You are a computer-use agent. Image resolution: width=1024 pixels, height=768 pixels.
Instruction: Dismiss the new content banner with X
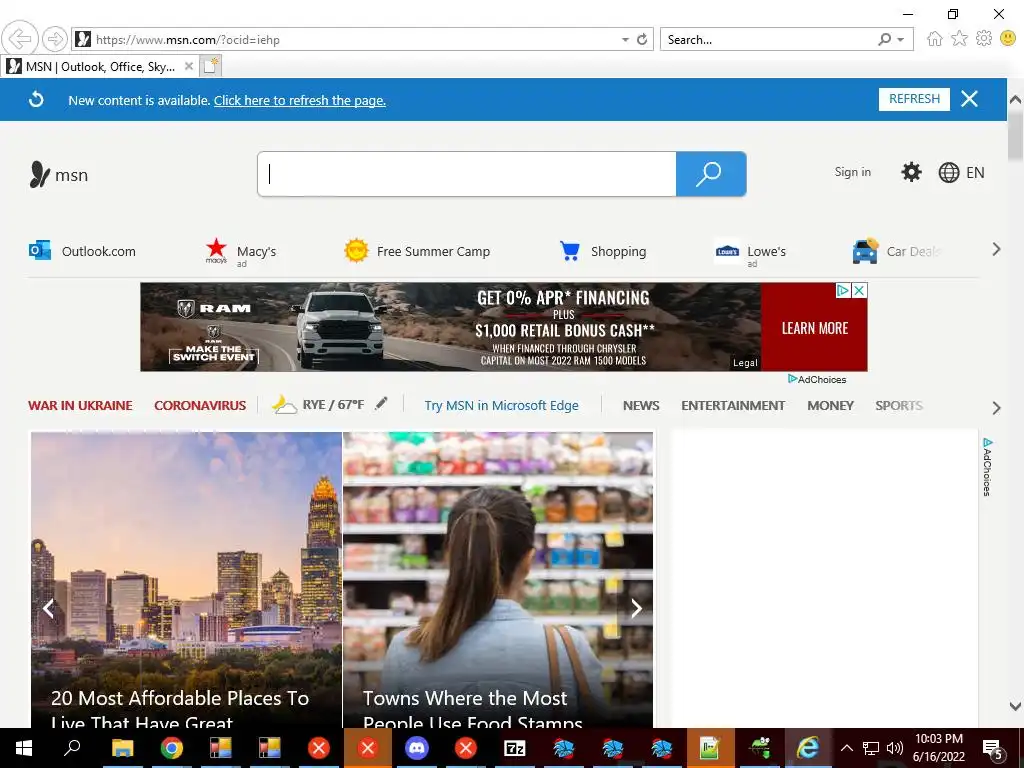[969, 99]
